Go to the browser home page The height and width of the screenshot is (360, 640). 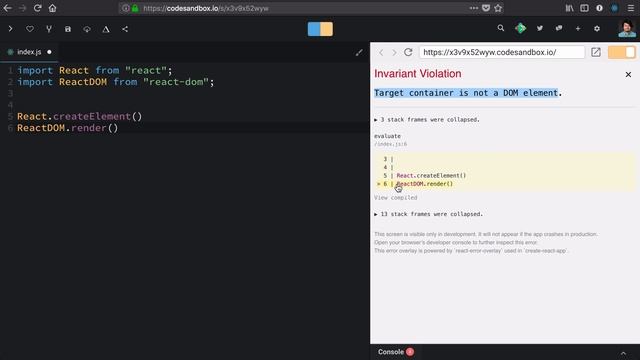pos(52,8)
